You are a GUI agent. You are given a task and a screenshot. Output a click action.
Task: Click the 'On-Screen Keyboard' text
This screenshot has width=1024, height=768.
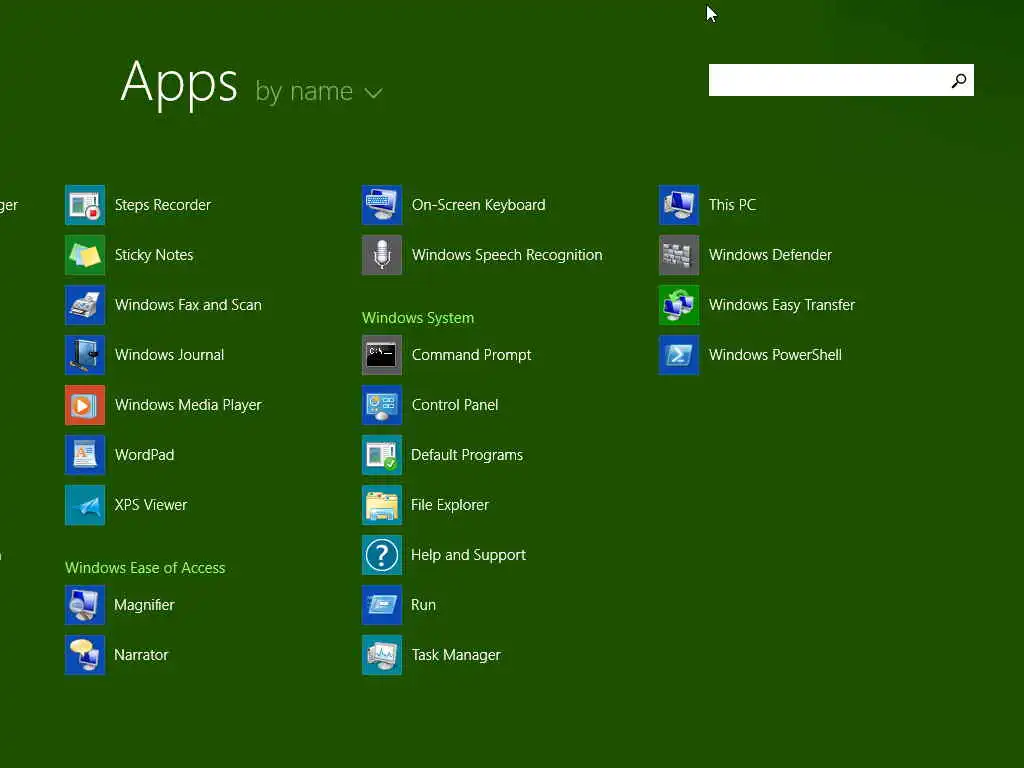coord(479,205)
